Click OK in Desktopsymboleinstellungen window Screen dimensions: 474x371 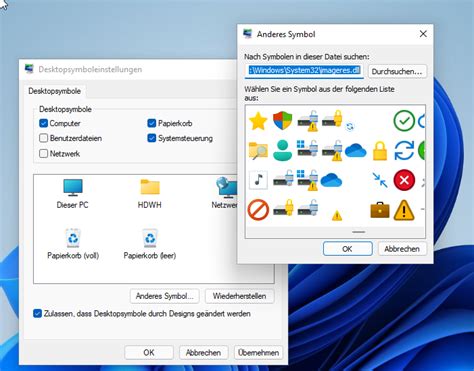149,353
